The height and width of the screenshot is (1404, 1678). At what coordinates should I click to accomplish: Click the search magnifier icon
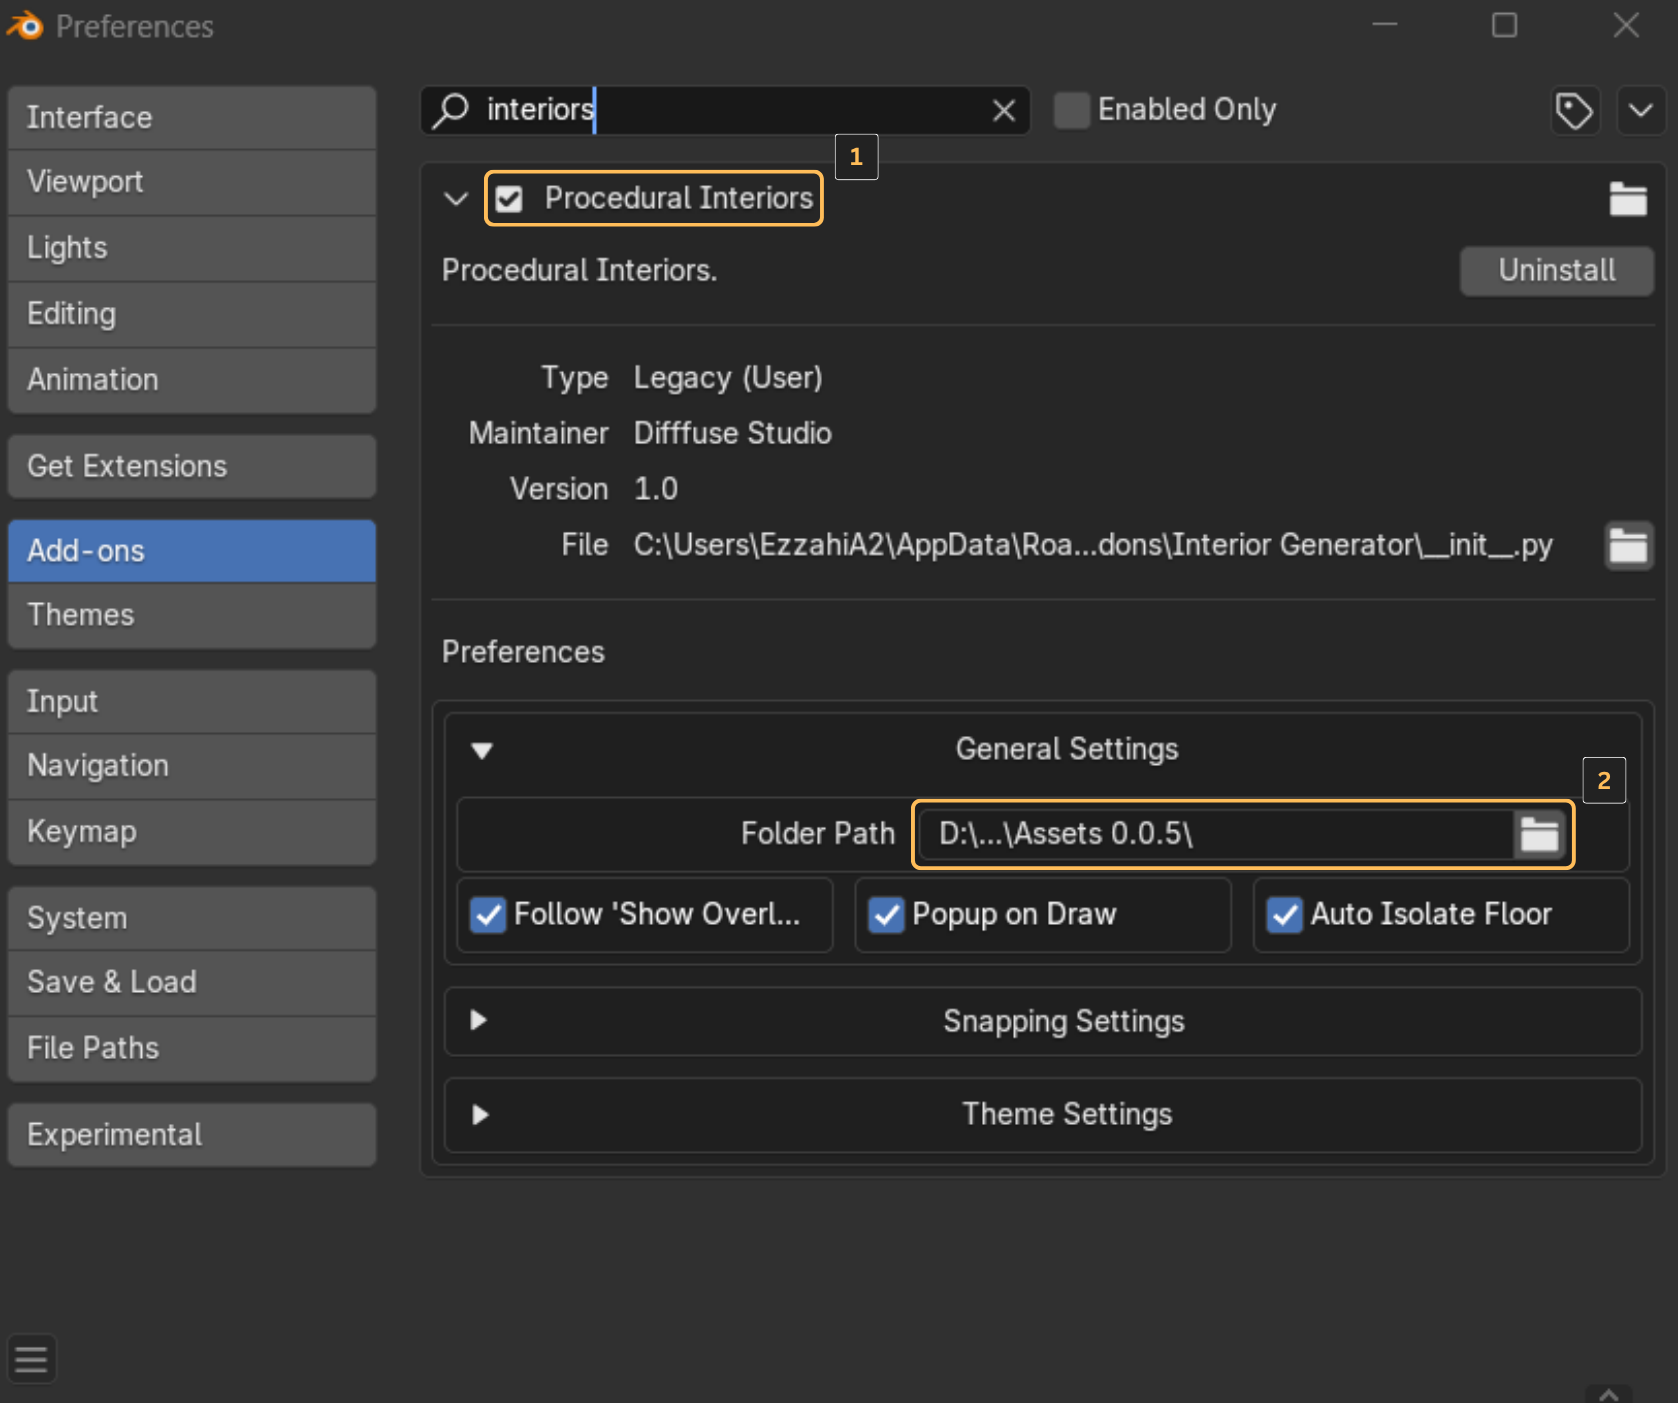point(451,110)
